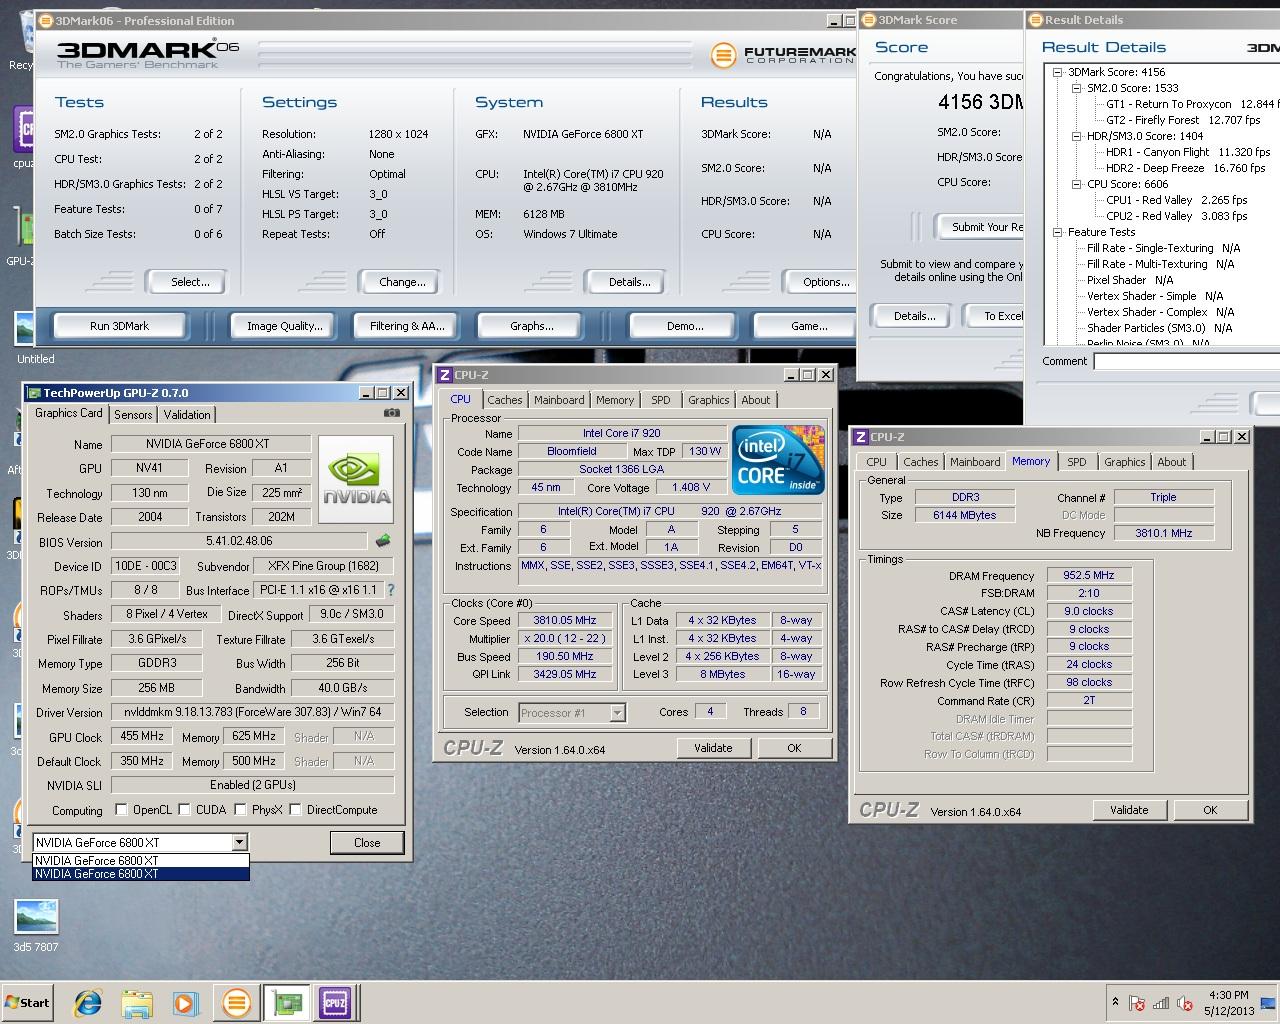
Task: Click the Intel Core i7 logo in CPU-Z
Action: [x=777, y=459]
